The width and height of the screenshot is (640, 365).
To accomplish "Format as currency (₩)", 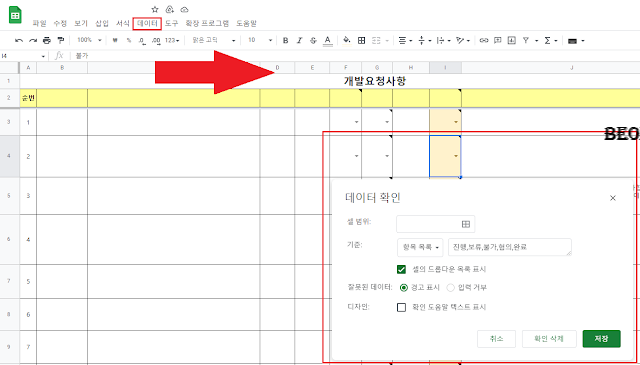I will click(x=115, y=40).
